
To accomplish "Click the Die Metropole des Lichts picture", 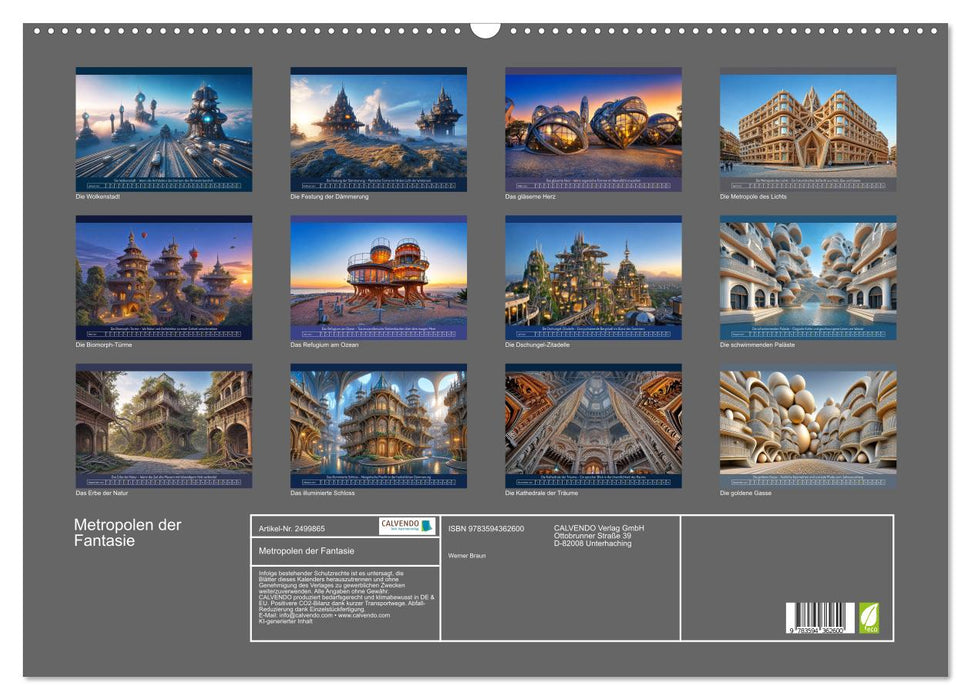I will (808, 129).
